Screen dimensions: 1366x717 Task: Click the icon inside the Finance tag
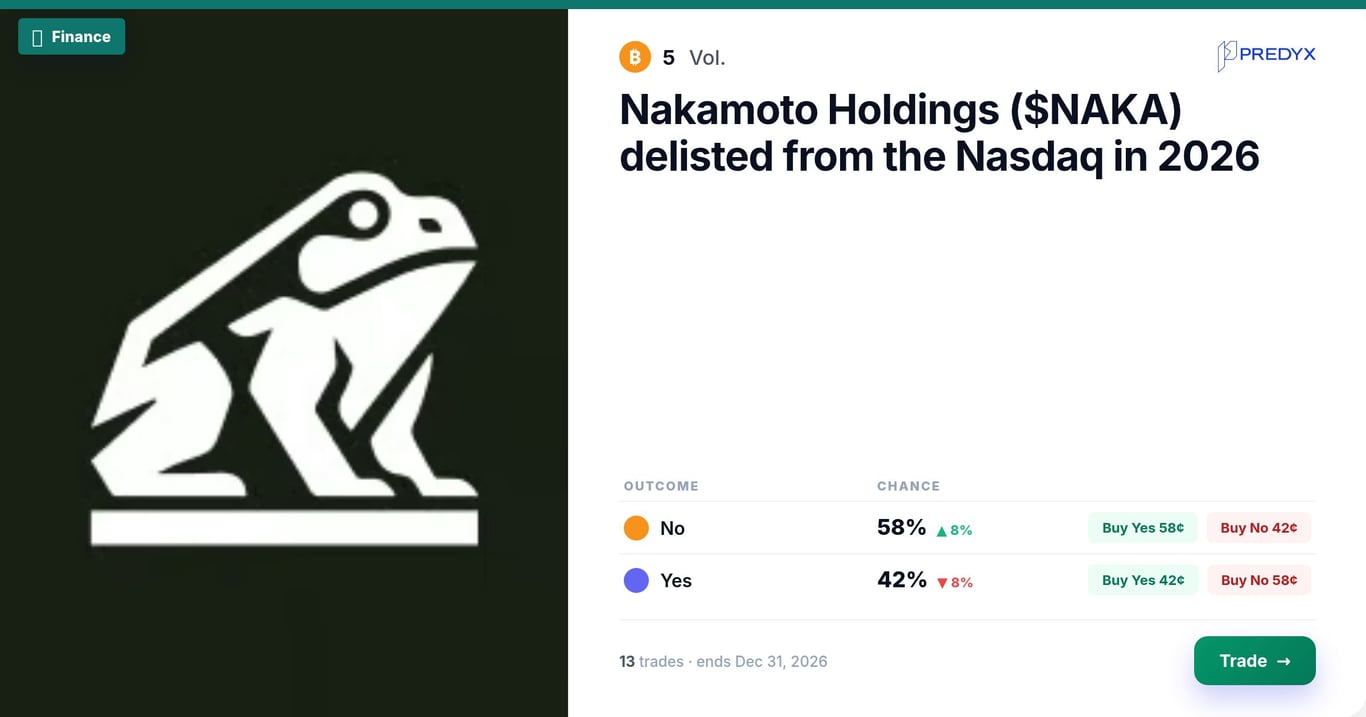(37, 38)
